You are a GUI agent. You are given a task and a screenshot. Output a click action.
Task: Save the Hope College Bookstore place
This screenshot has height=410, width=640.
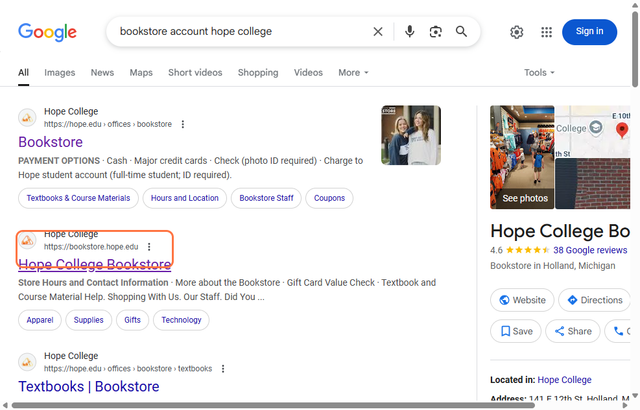pyautogui.click(x=516, y=331)
